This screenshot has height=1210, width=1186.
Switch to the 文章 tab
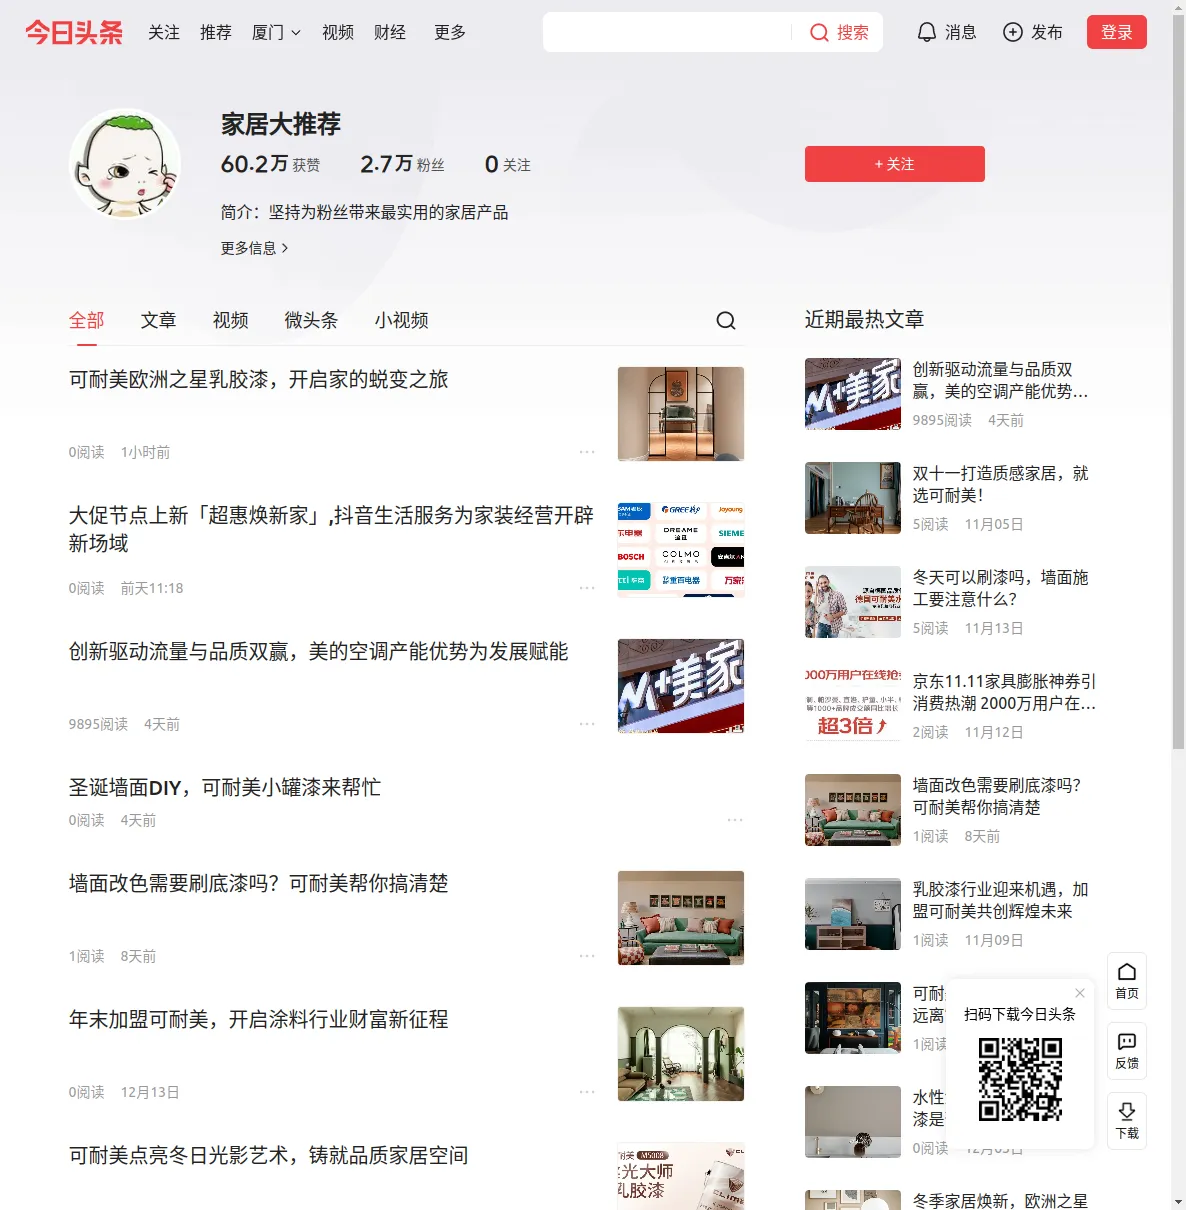pyautogui.click(x=159, y=320)
